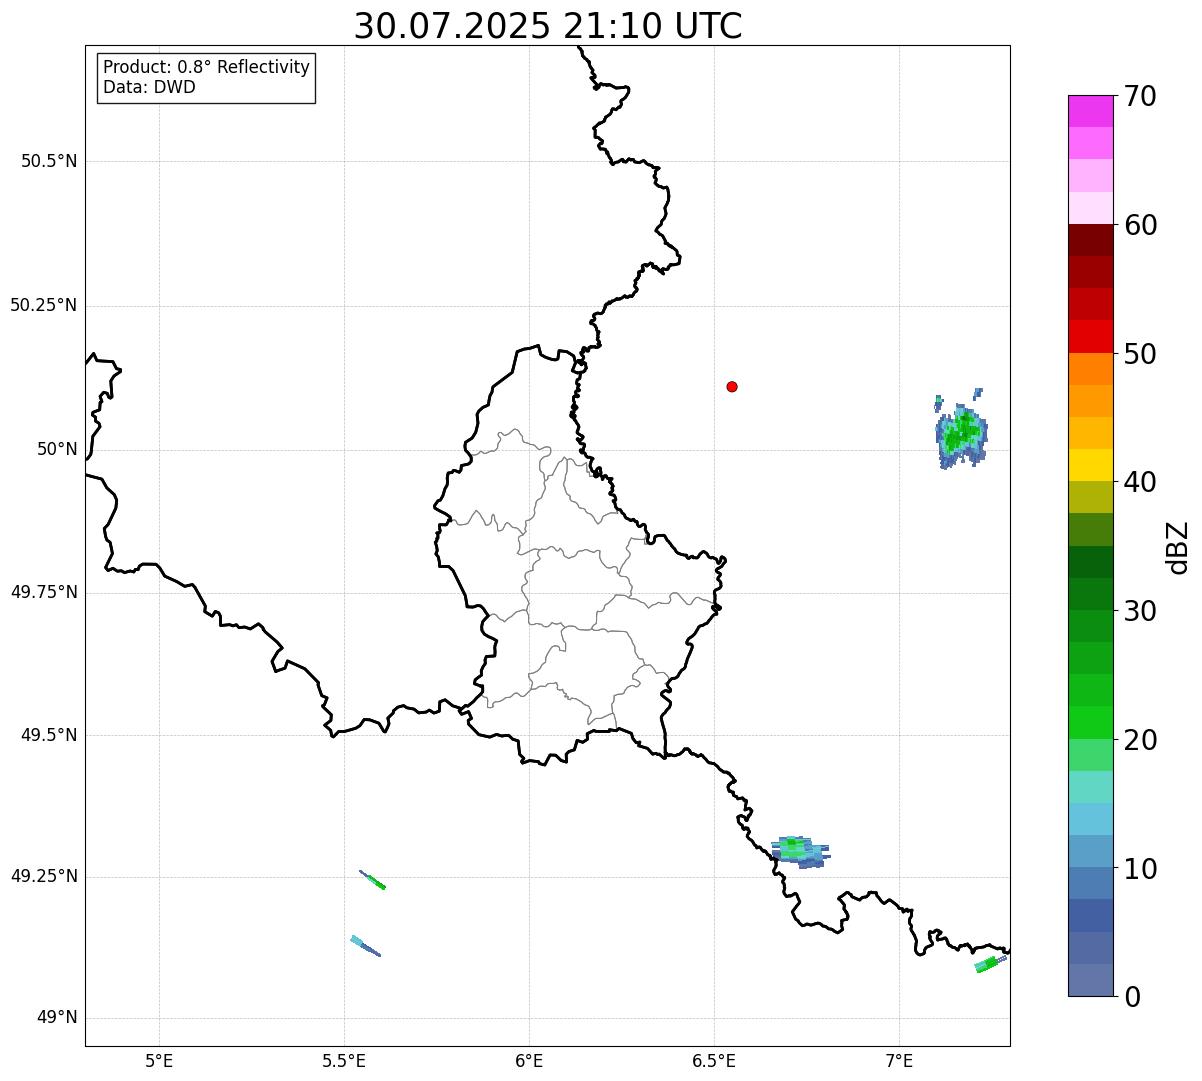Click the latitude label 50.5°N

49,162
